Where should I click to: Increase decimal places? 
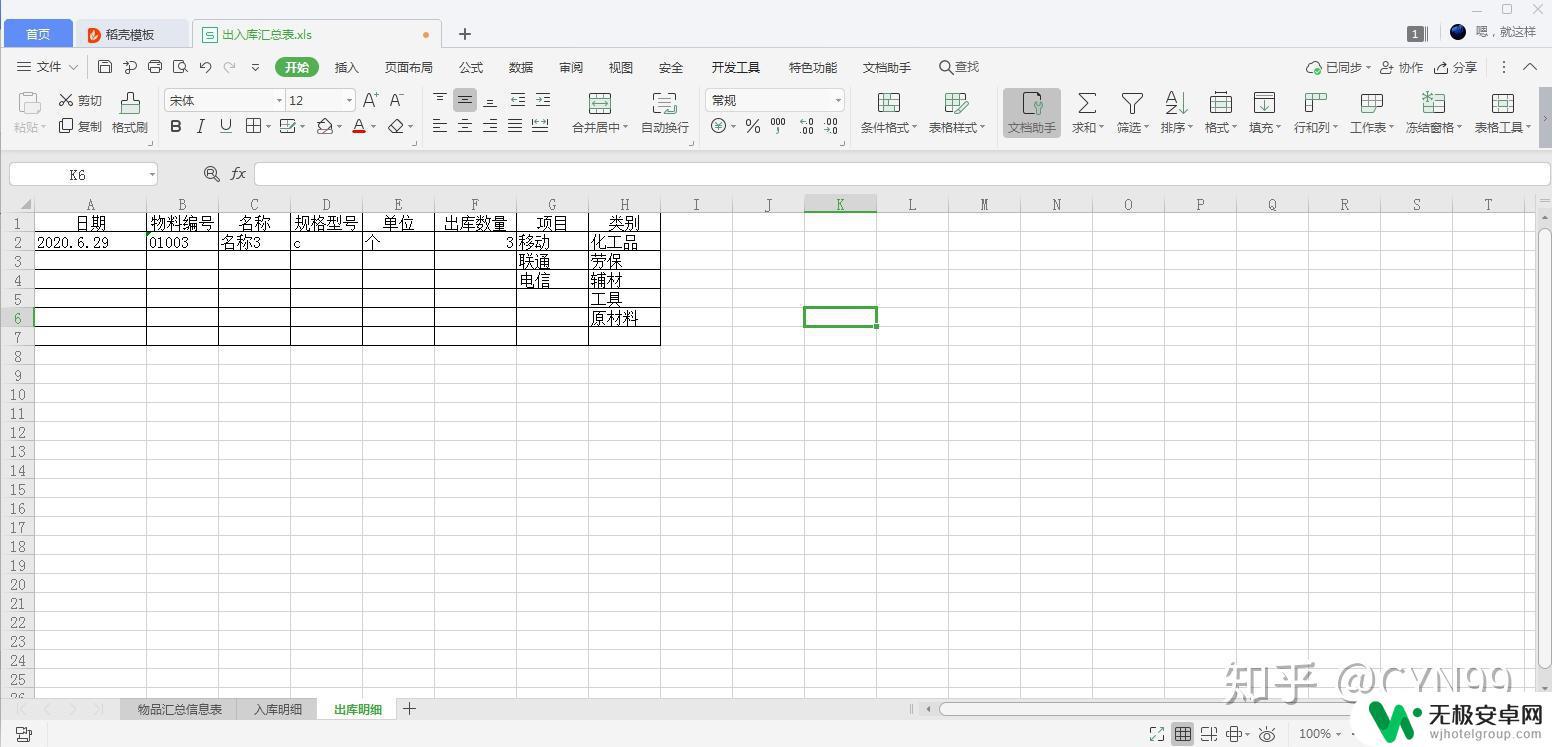[806, 126]
